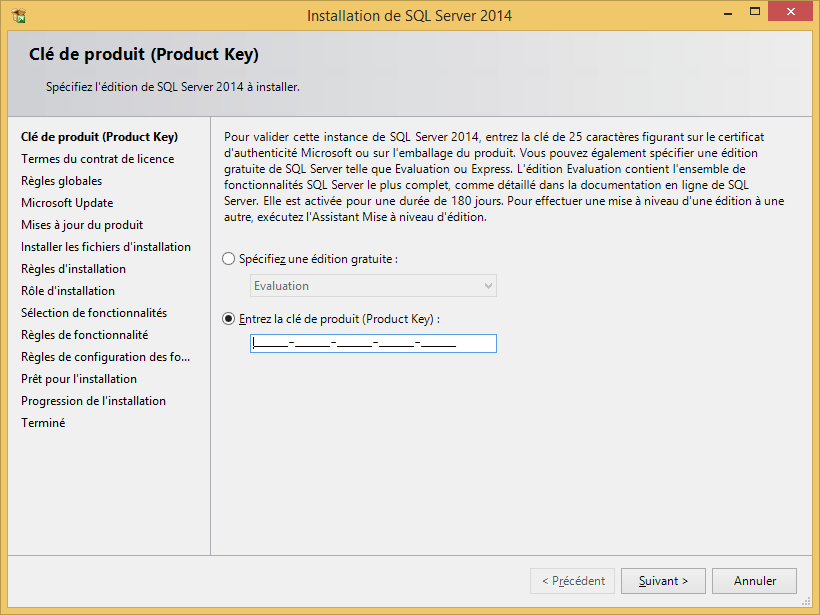Select Sélection de fonctionnalités step
This screenshot has width=820, height=615.
pyautogui.click(x=94, y=313)
